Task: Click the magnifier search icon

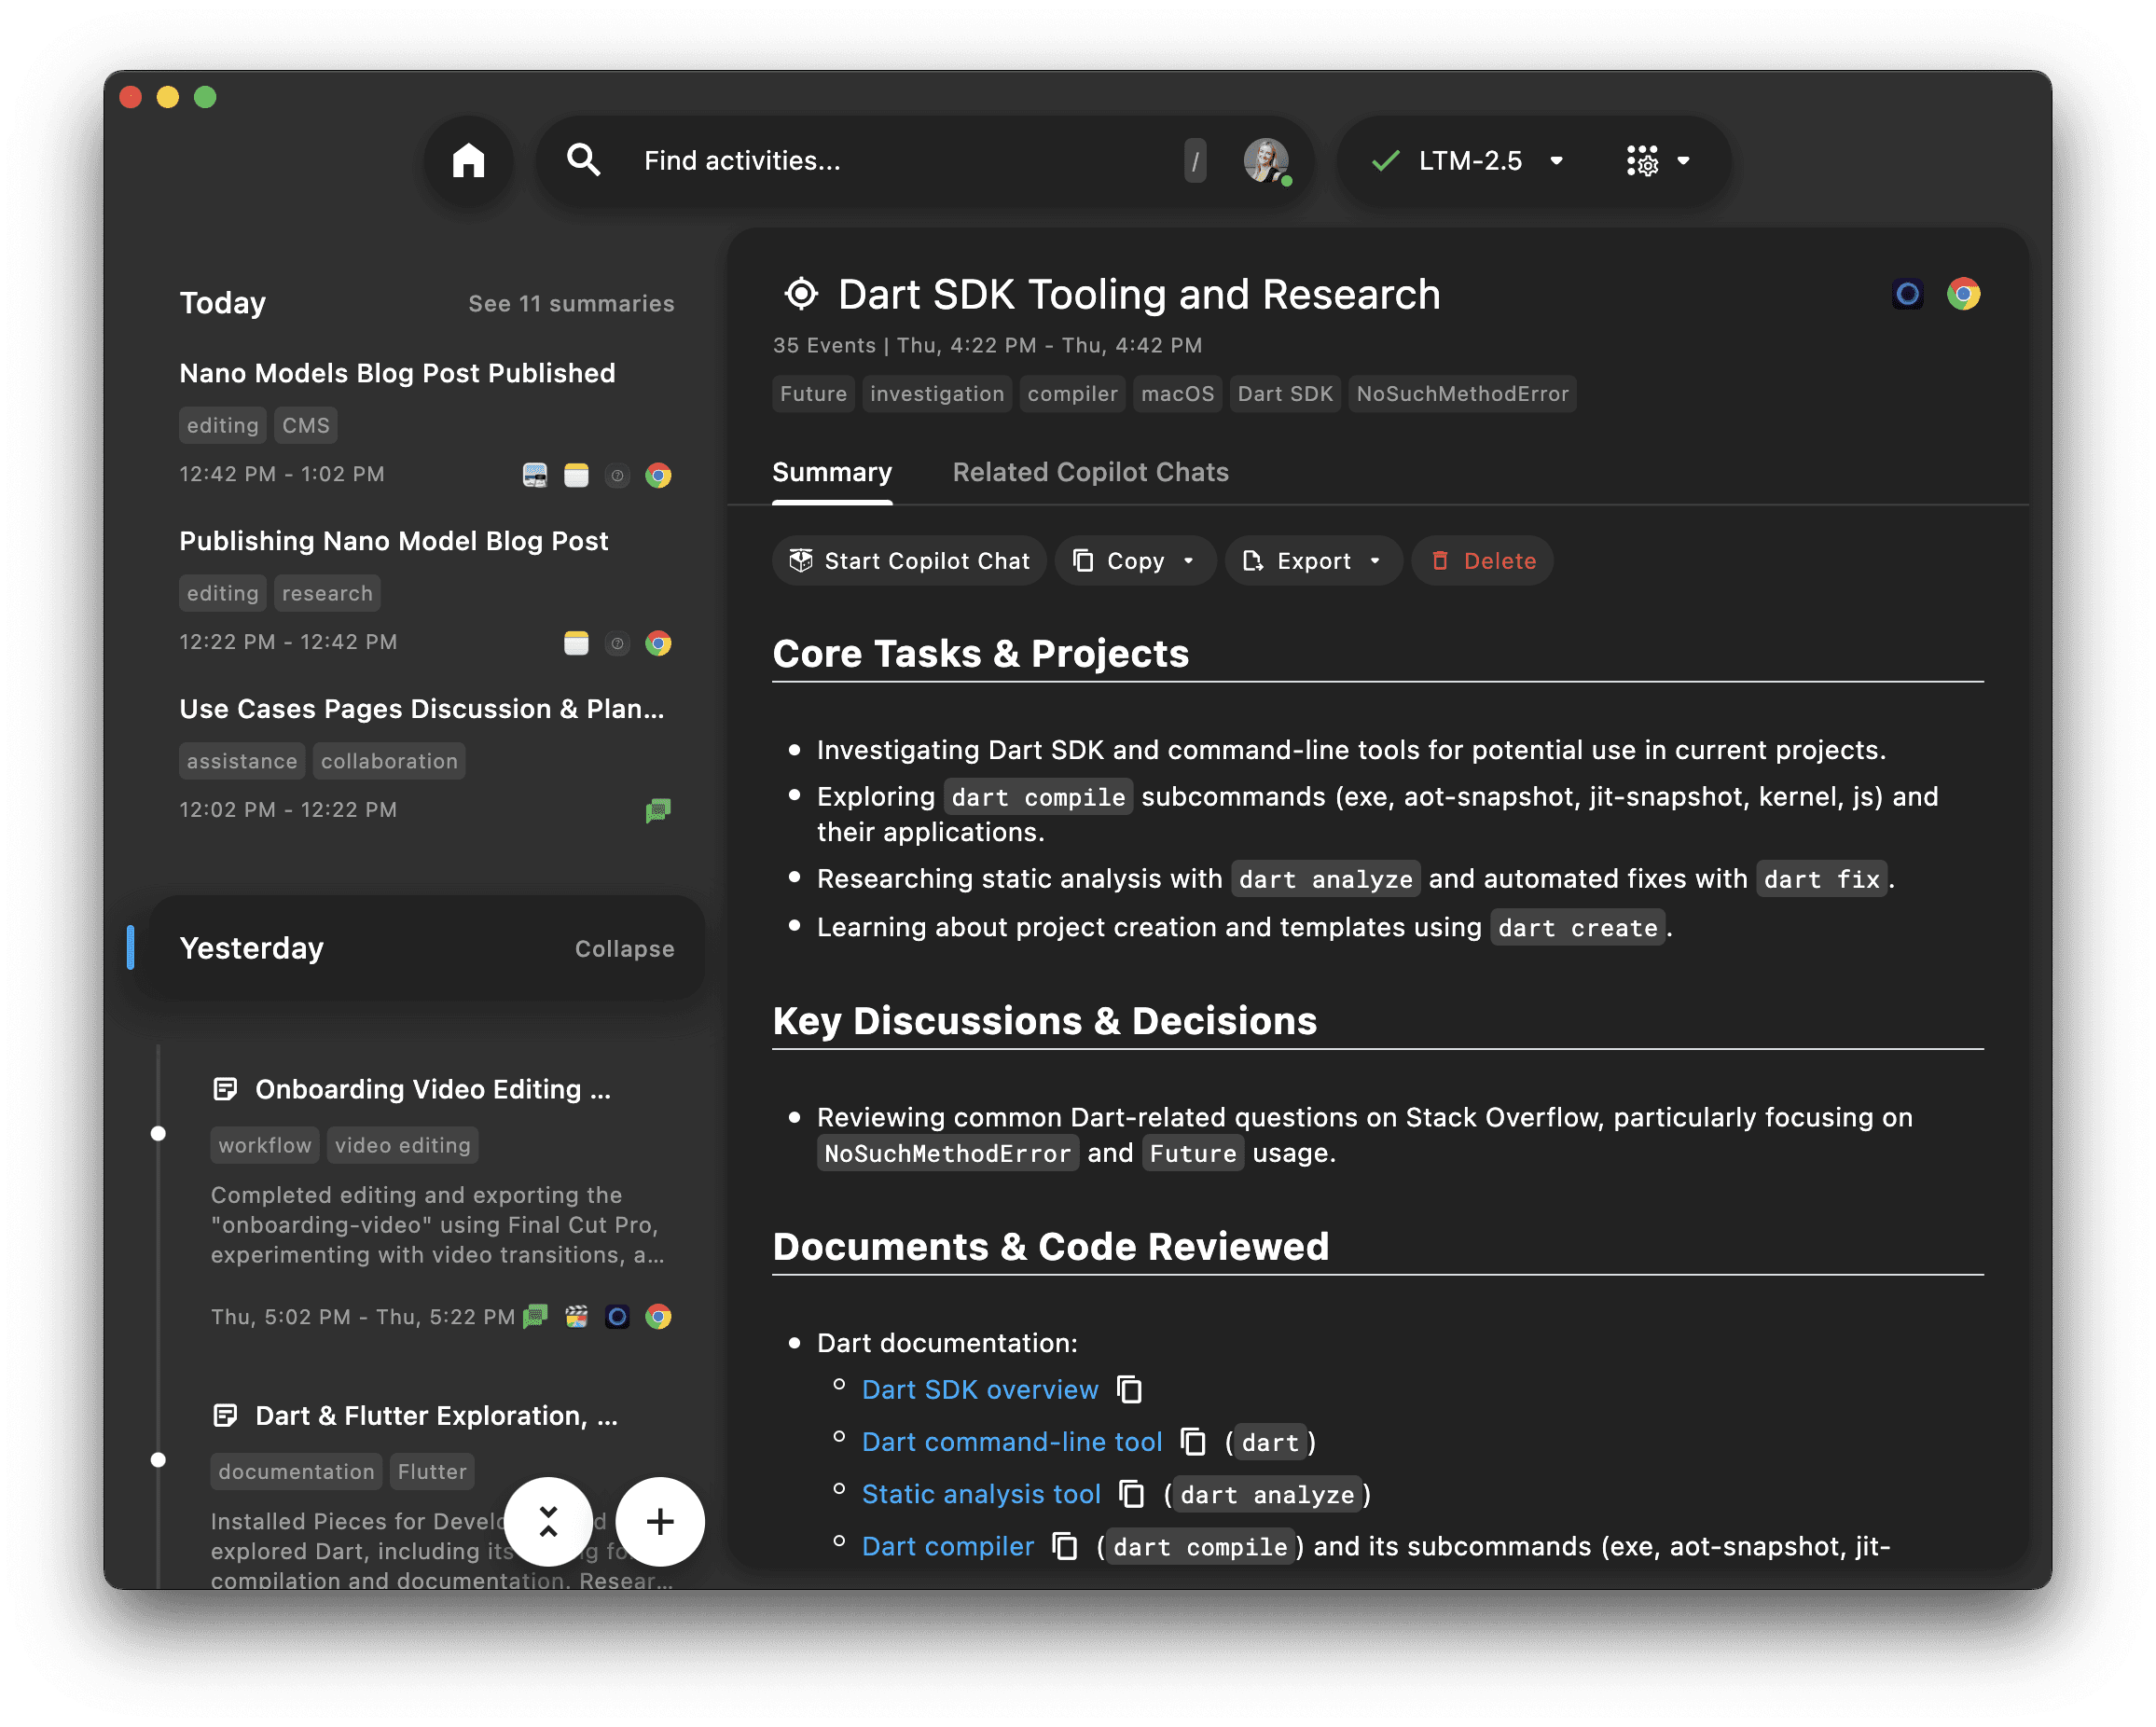Action: pos(583,160)
